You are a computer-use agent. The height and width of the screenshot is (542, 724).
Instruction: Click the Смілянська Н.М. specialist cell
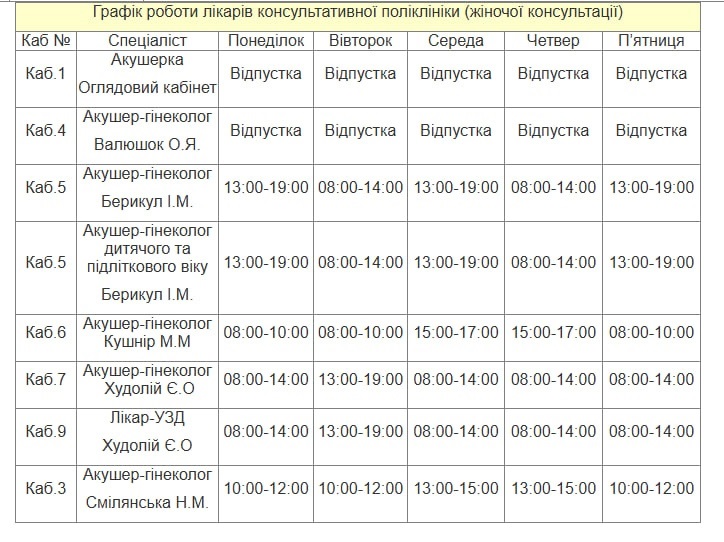click(147, 488)
